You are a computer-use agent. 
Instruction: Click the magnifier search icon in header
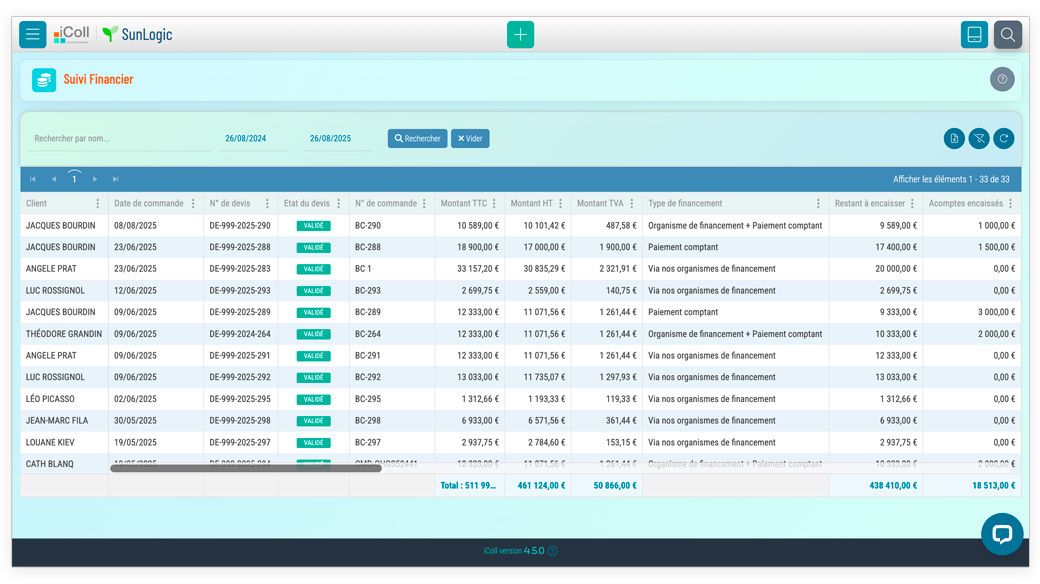pyautogui.click(x=1008, y=34)
